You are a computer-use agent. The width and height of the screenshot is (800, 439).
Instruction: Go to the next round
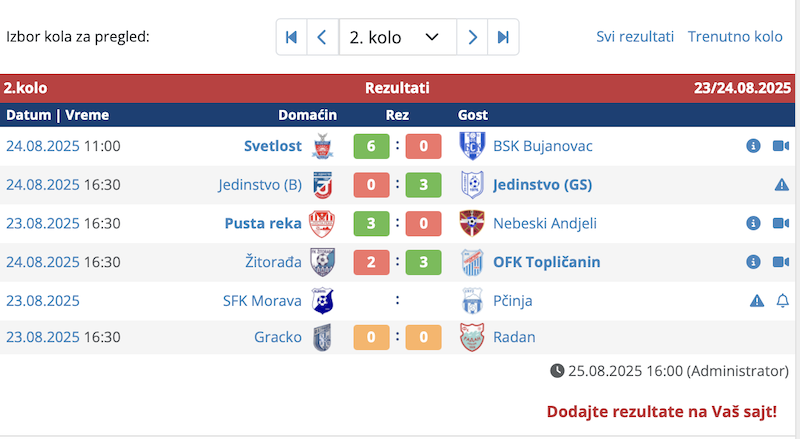[x=472, y=37]
